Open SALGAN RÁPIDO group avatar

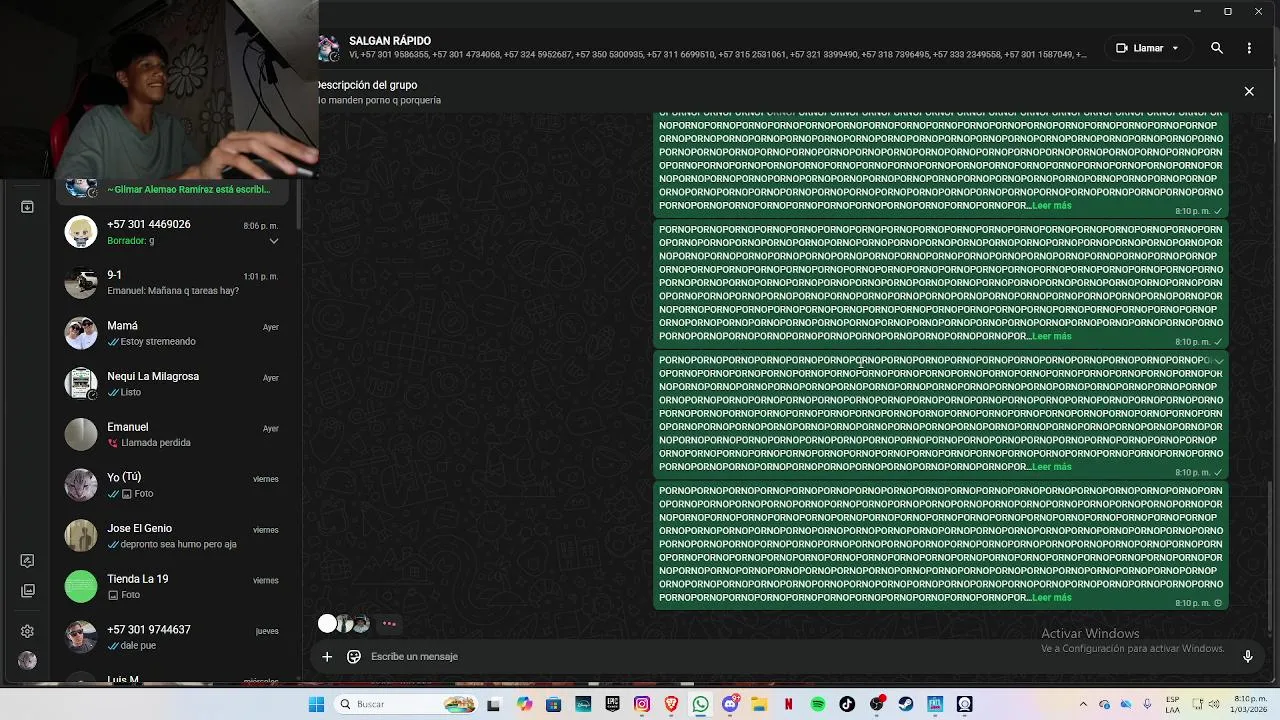[x=328, y=48]
